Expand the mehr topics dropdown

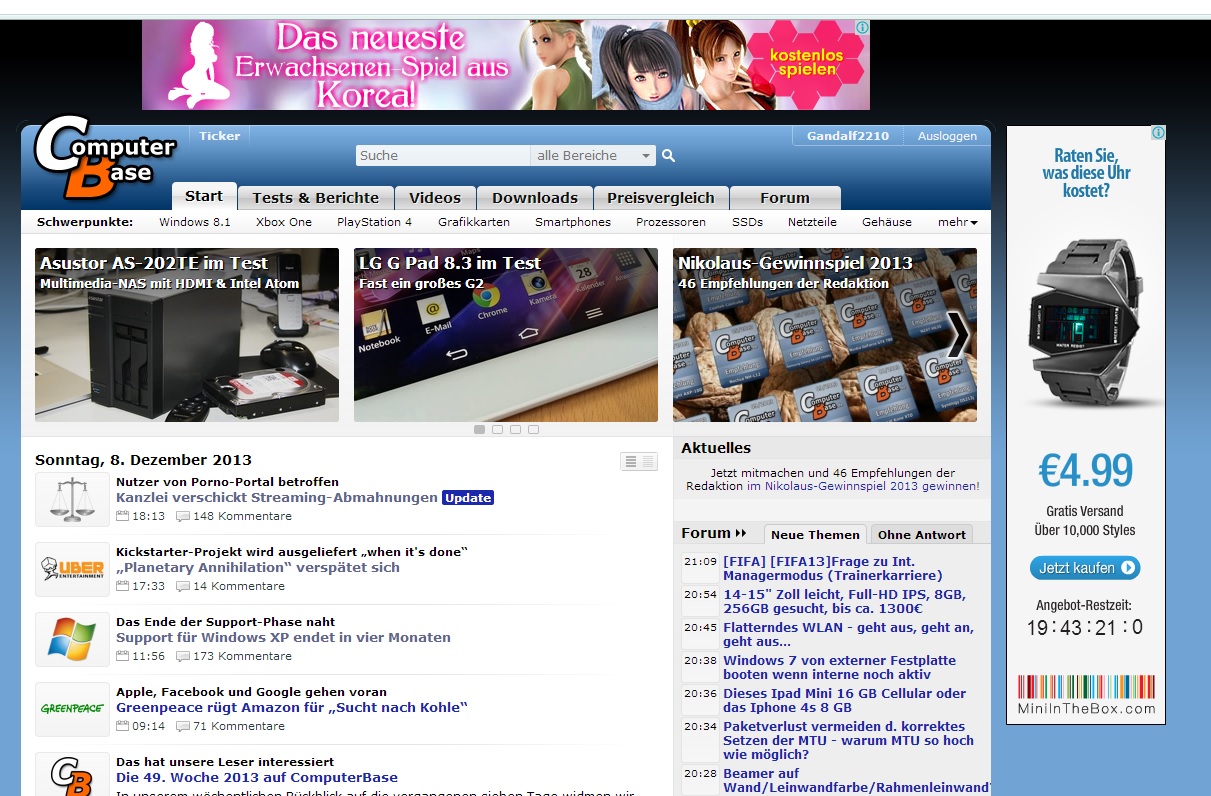click(x=957, y=222)
